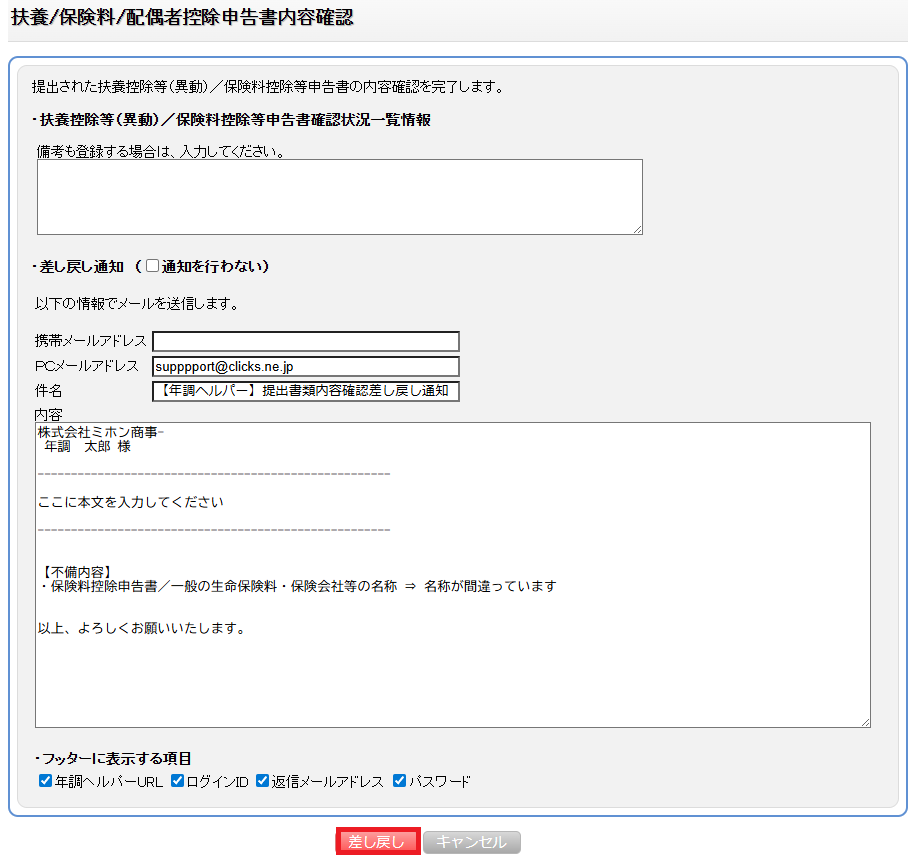Image resolution: width=920 pixels, height=858 pixels.
Task: Click the remarks (備考) text area
Action: coord(339,197)
